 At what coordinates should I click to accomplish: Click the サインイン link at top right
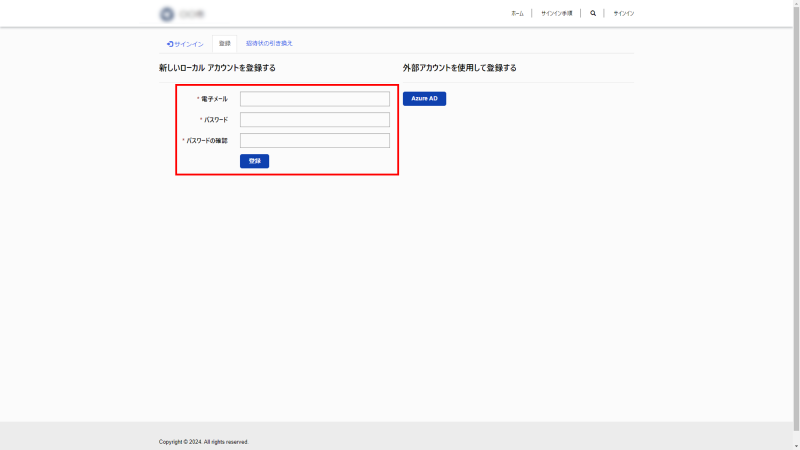623,14
